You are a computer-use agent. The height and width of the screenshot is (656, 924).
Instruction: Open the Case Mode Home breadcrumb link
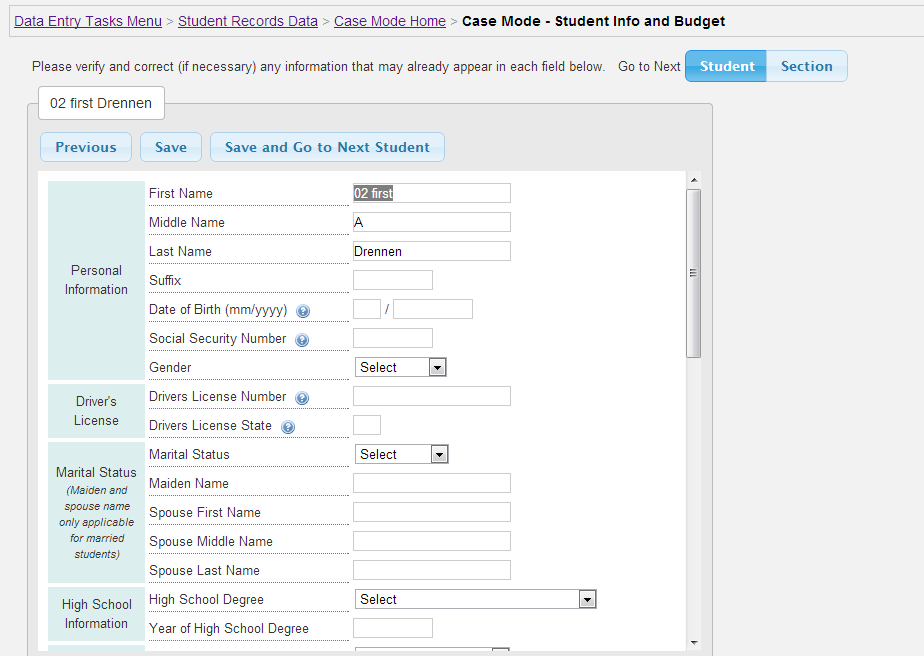[x=390, y=21]
